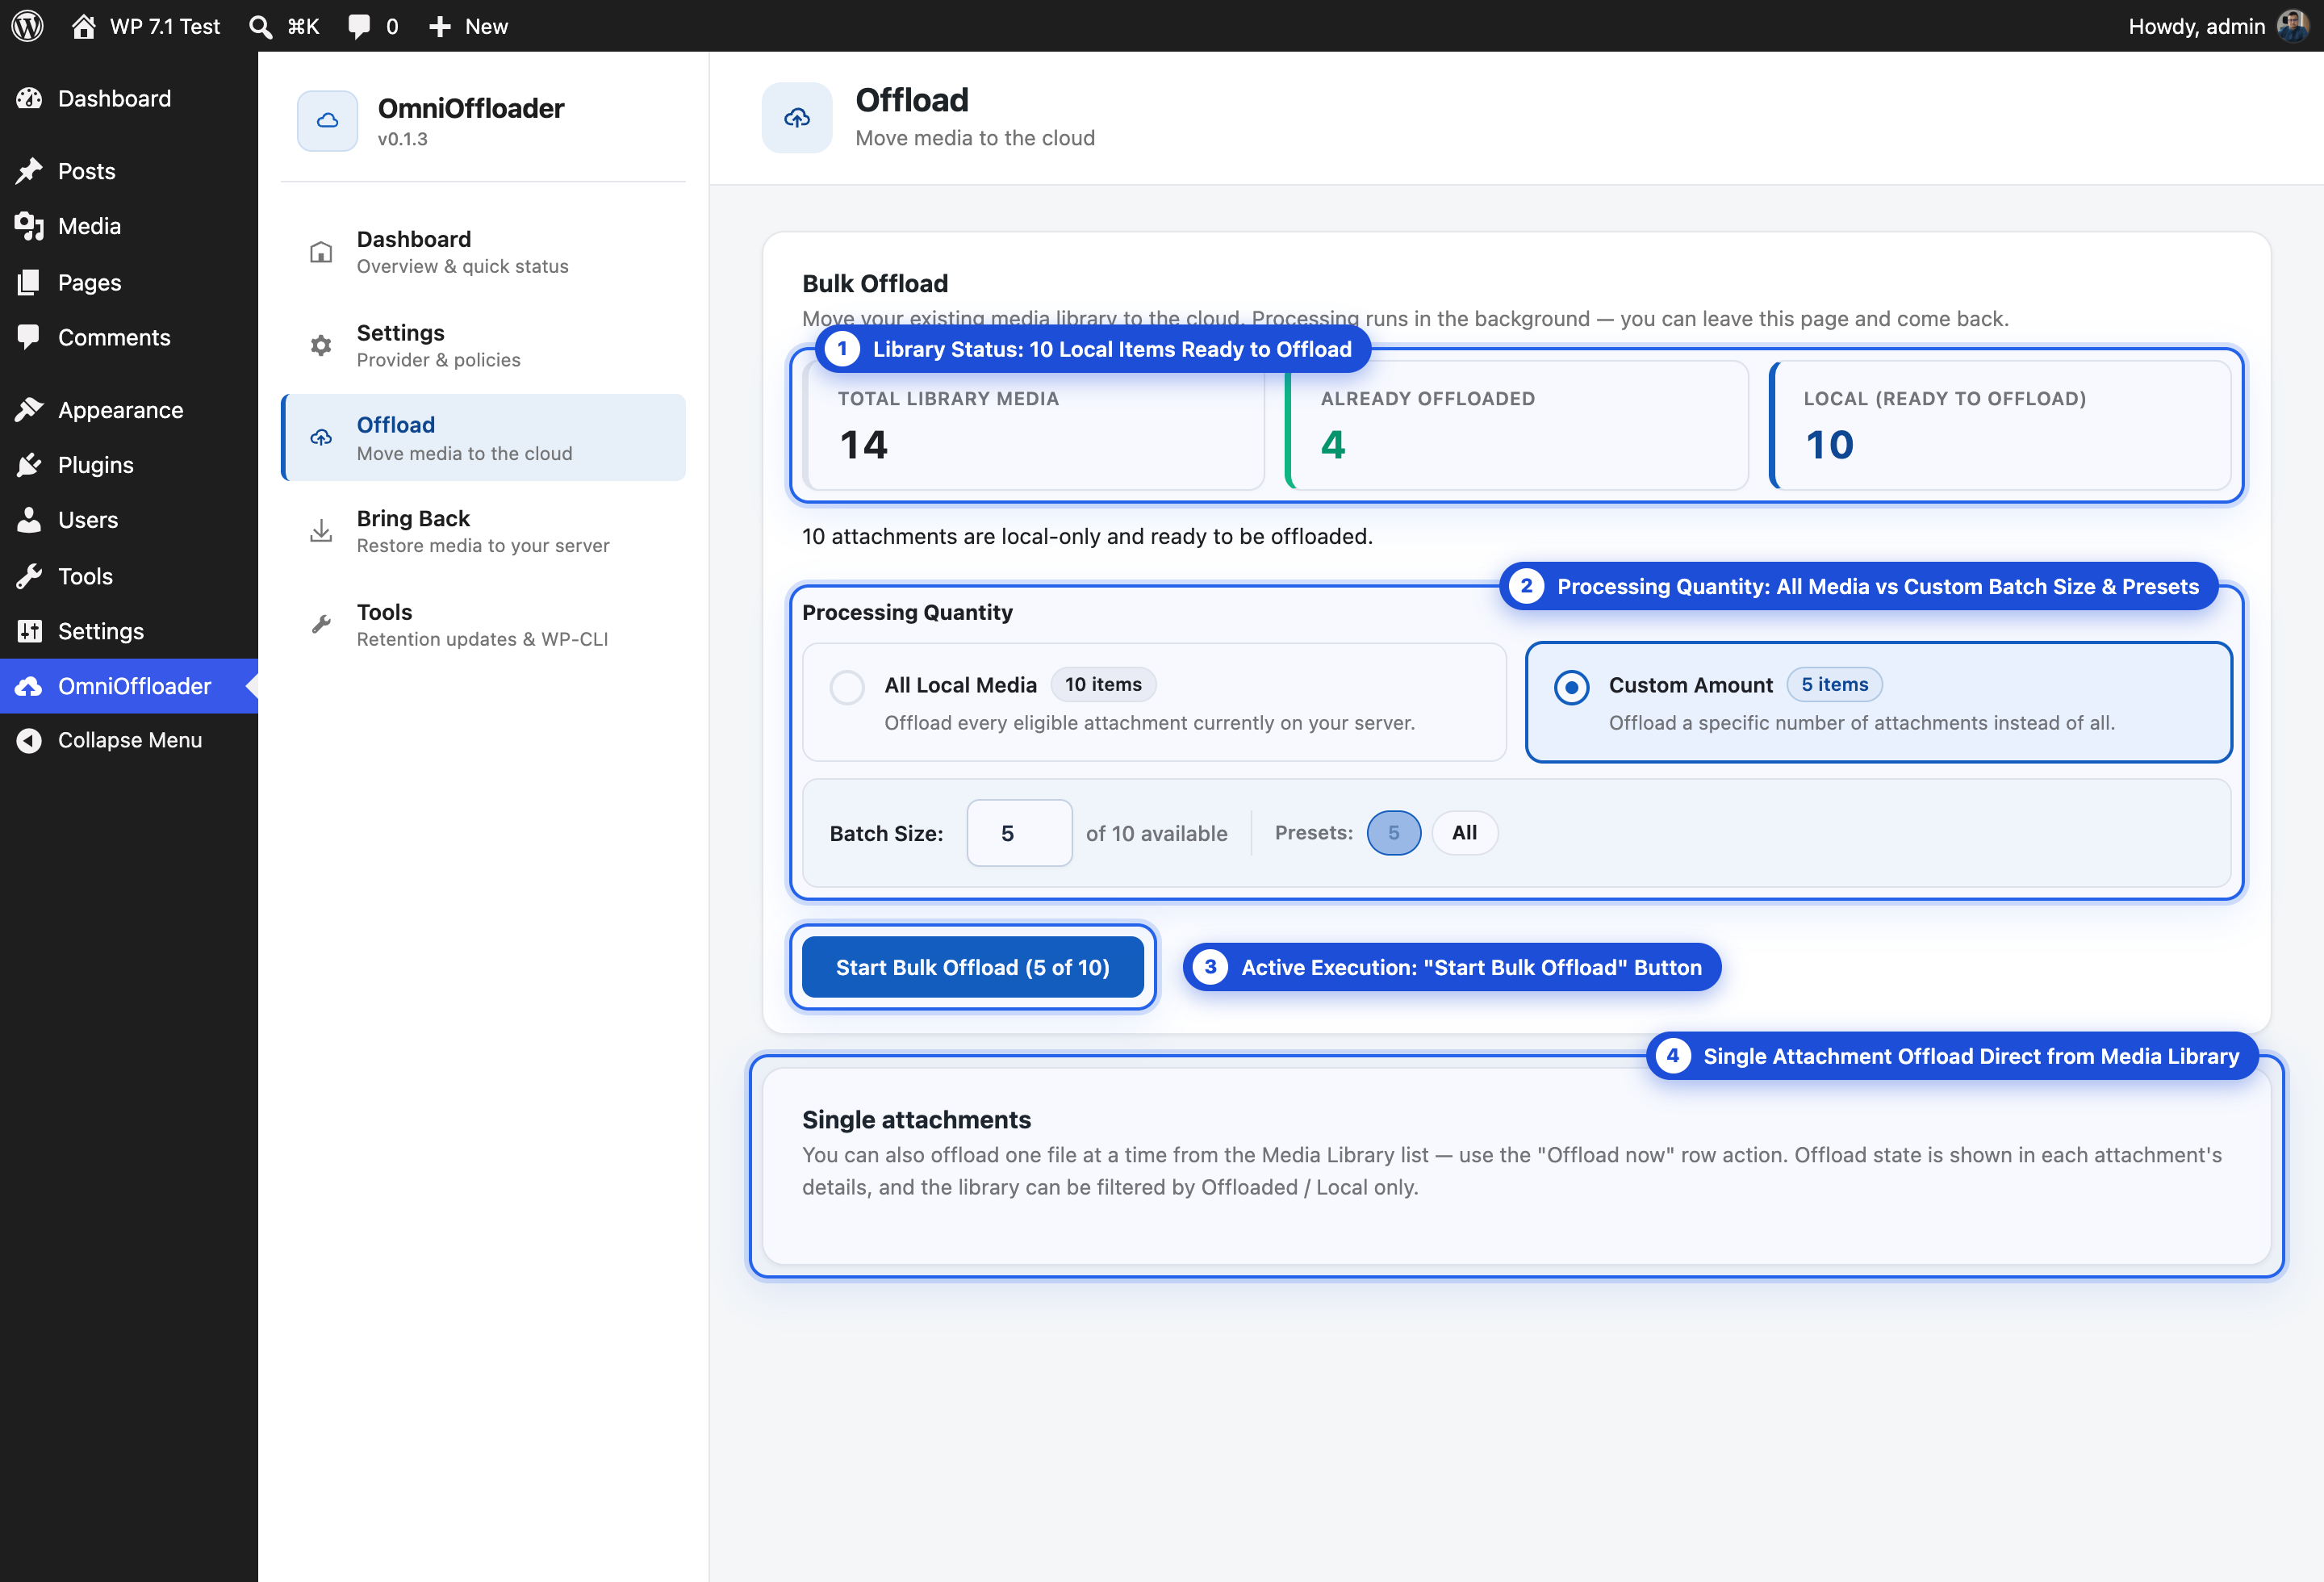Open the Appearance menu item

(x=129, y=410)
